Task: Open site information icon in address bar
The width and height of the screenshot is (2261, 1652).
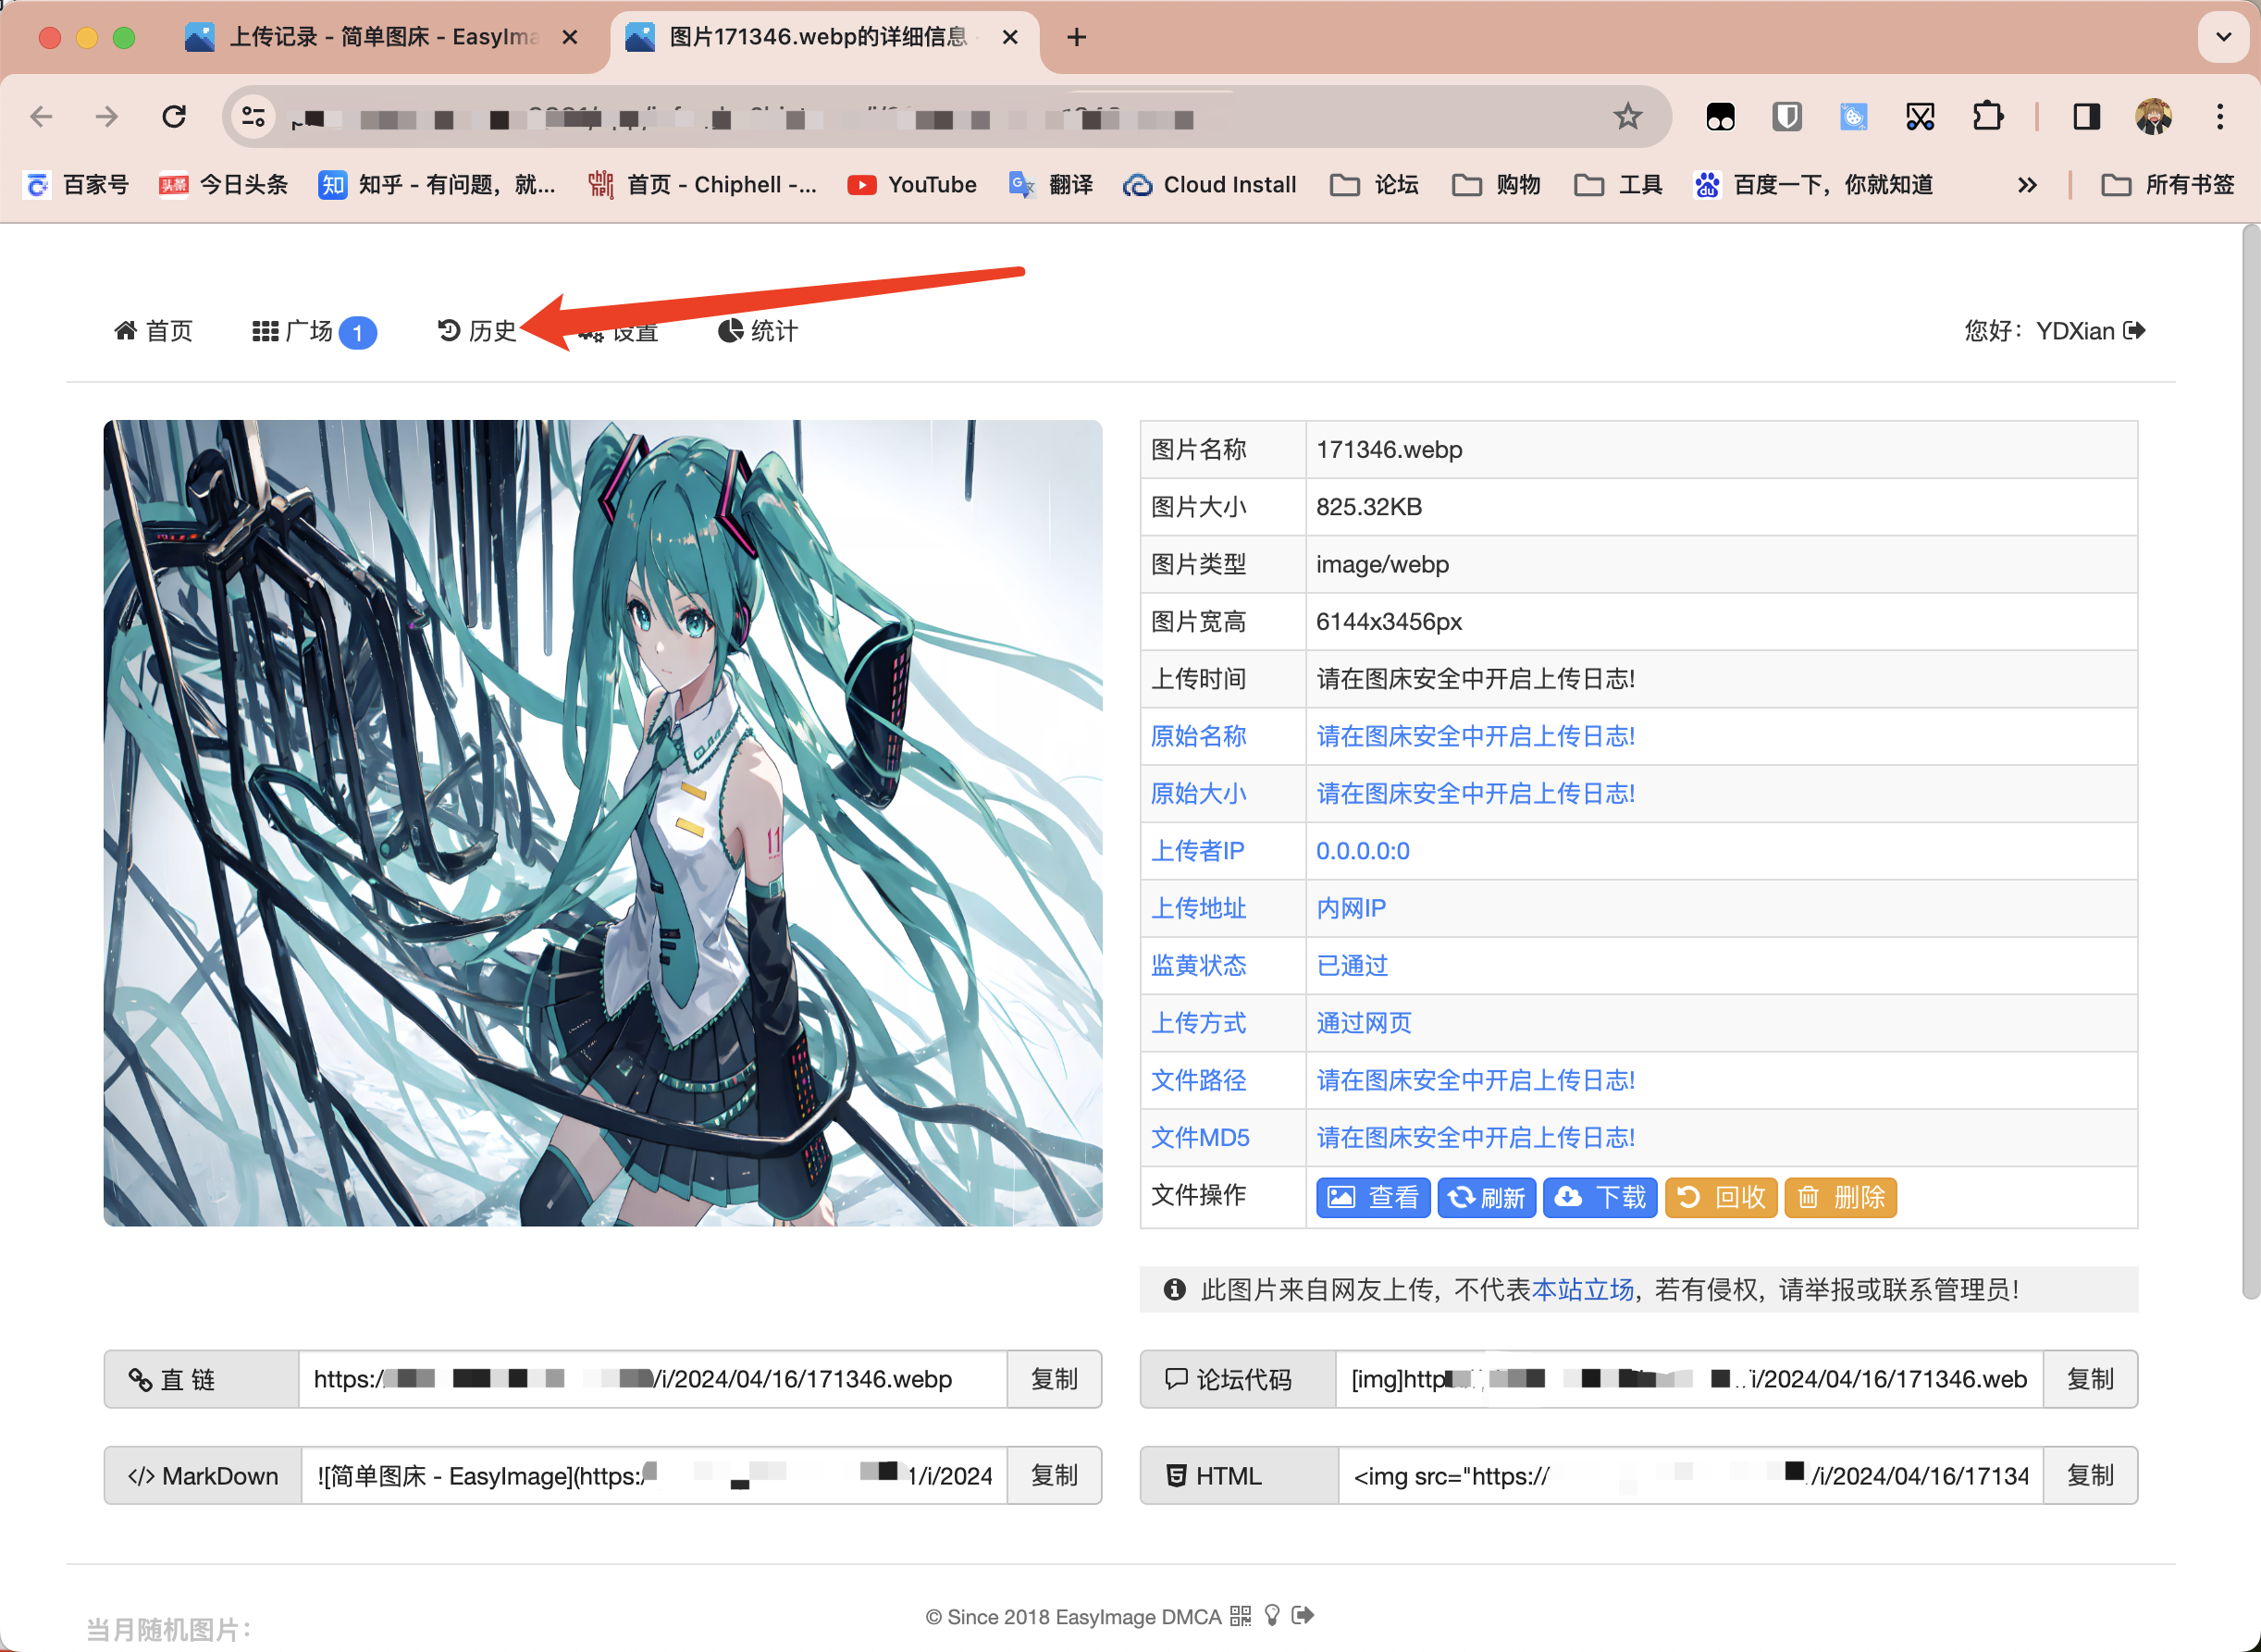Action: coord(254,118)
